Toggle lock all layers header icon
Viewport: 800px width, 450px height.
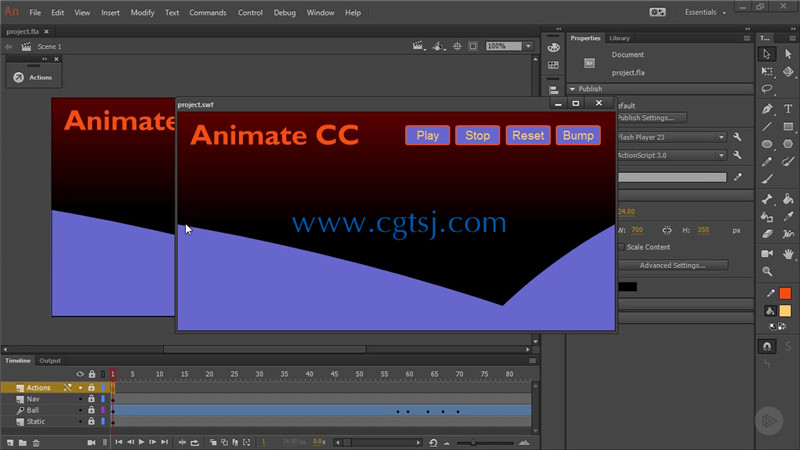pos(91,374)
